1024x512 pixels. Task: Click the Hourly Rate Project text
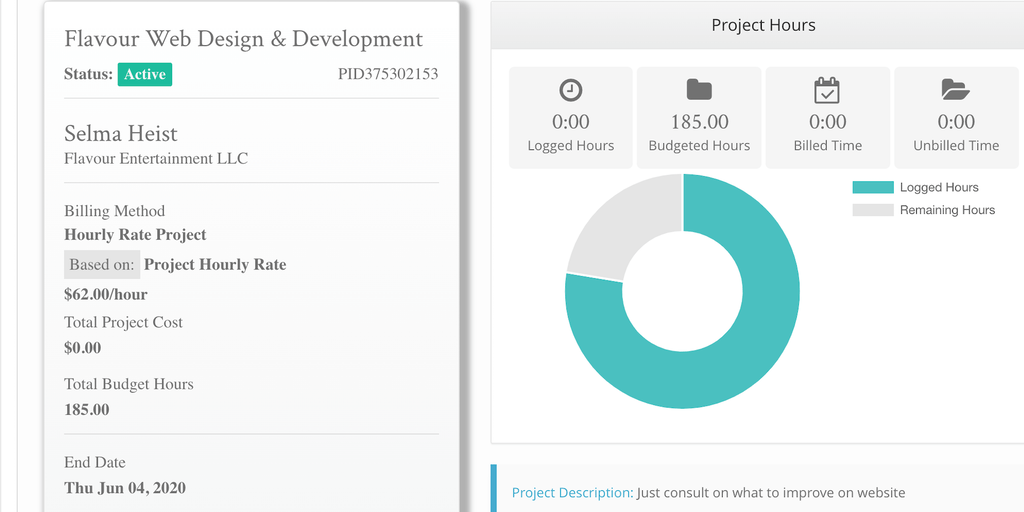[x=135, y=234]
